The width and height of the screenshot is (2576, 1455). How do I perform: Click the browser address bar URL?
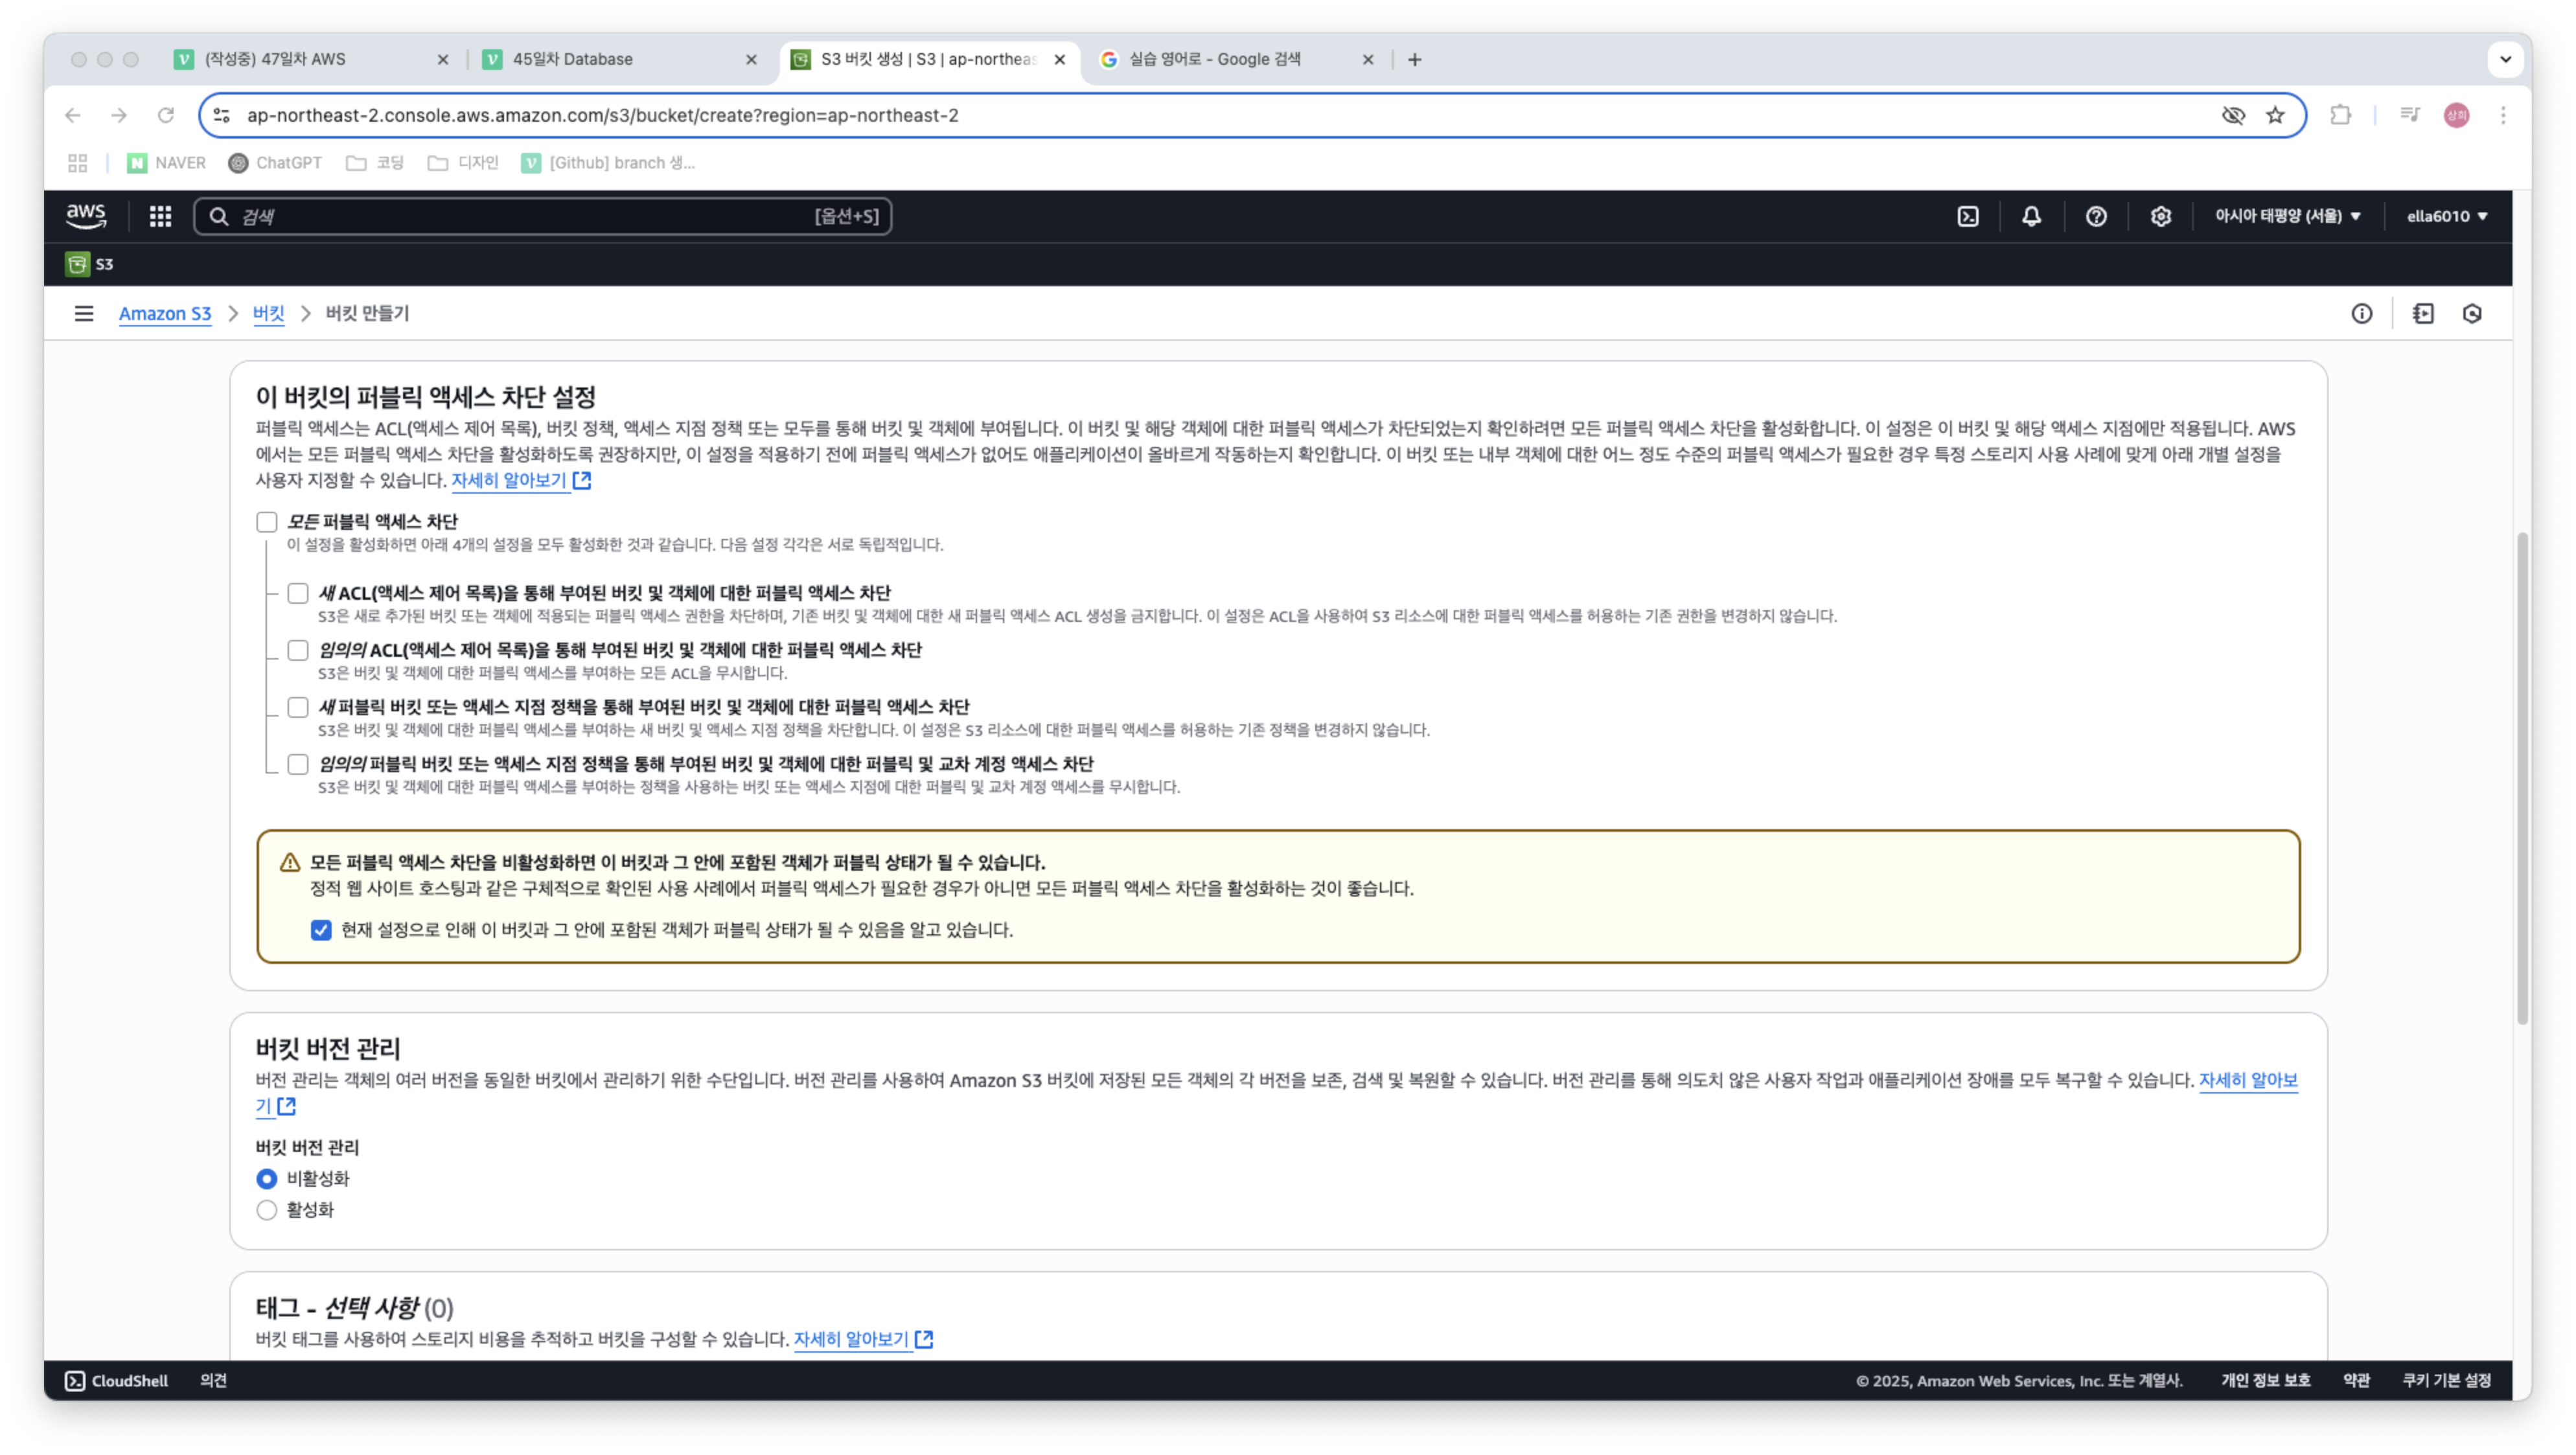point(602,115)
